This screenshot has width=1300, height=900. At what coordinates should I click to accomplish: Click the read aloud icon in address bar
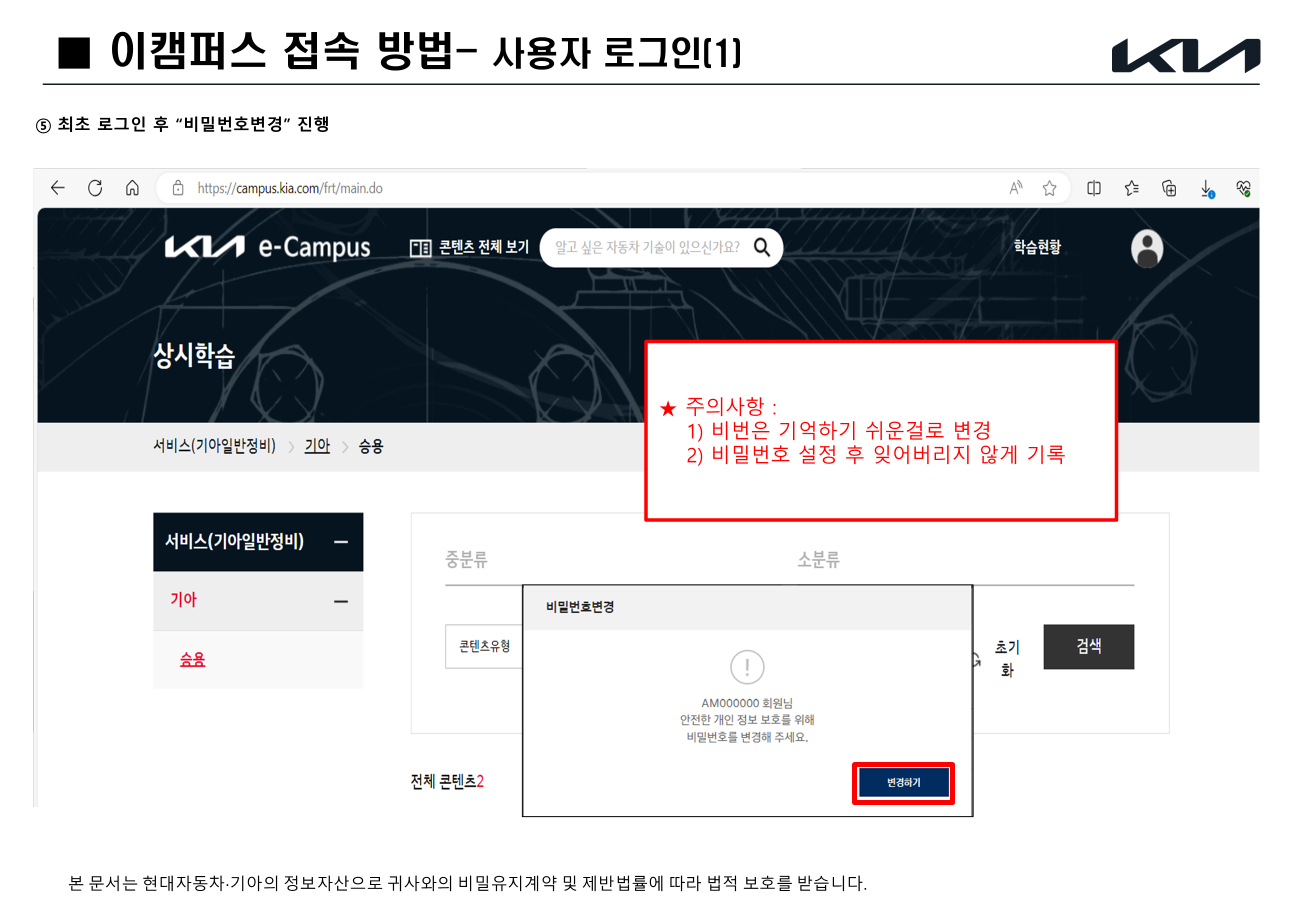(1016, 187)
